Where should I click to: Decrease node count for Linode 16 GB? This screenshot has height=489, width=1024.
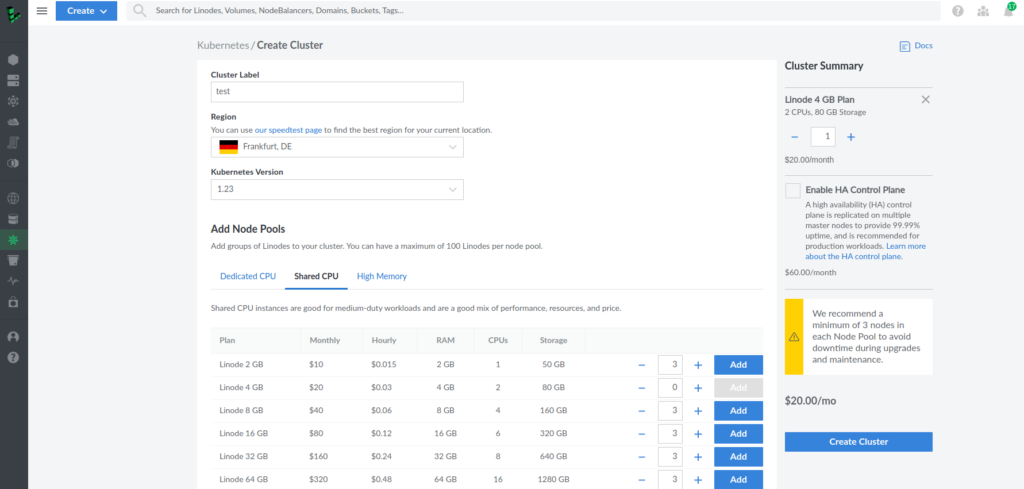tap(642, 434)
